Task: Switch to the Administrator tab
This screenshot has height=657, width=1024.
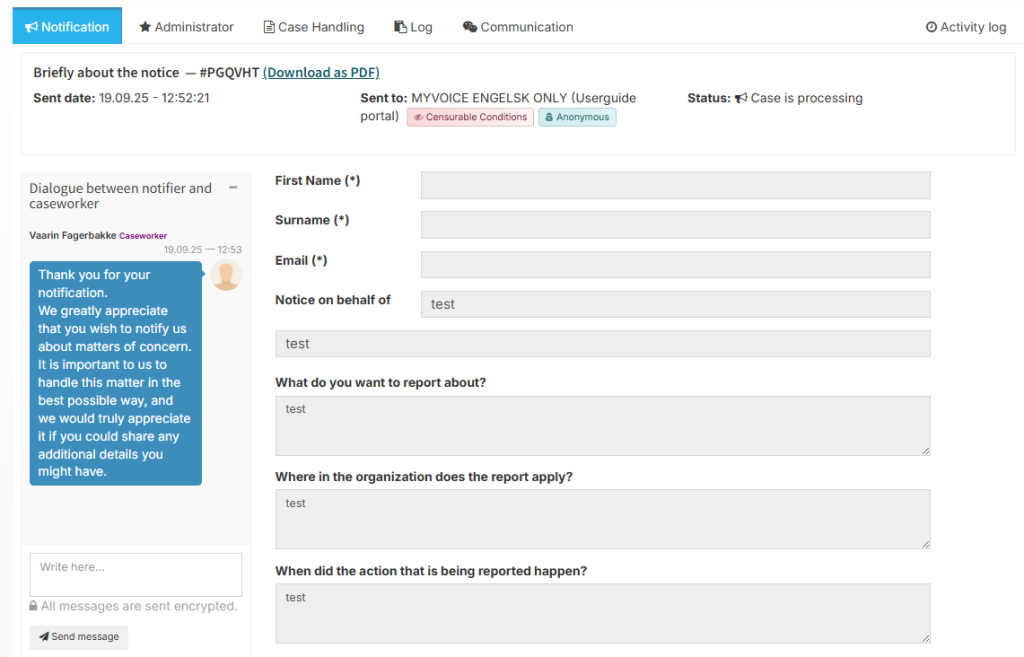Action: 186,27
